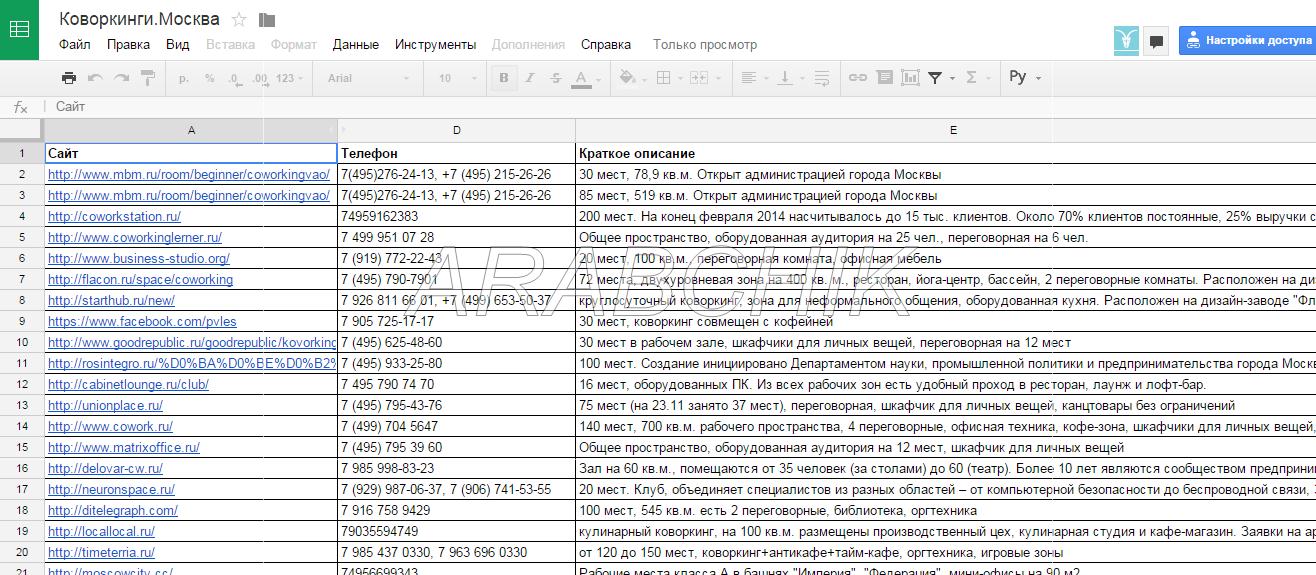
Task: Open input tools Ру dropdown
Action: 1025,78
